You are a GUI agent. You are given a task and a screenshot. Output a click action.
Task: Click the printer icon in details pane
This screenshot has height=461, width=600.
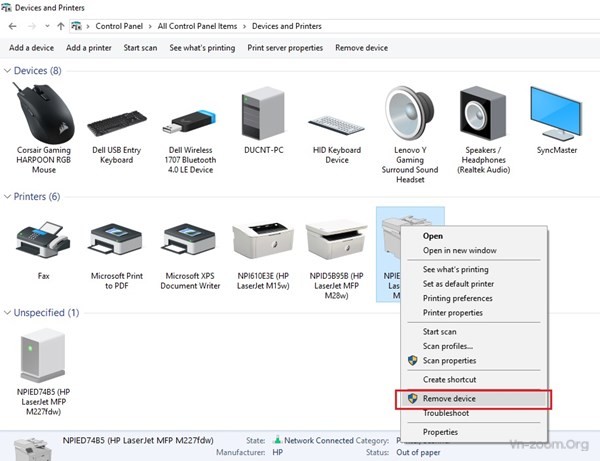(33, 449)
